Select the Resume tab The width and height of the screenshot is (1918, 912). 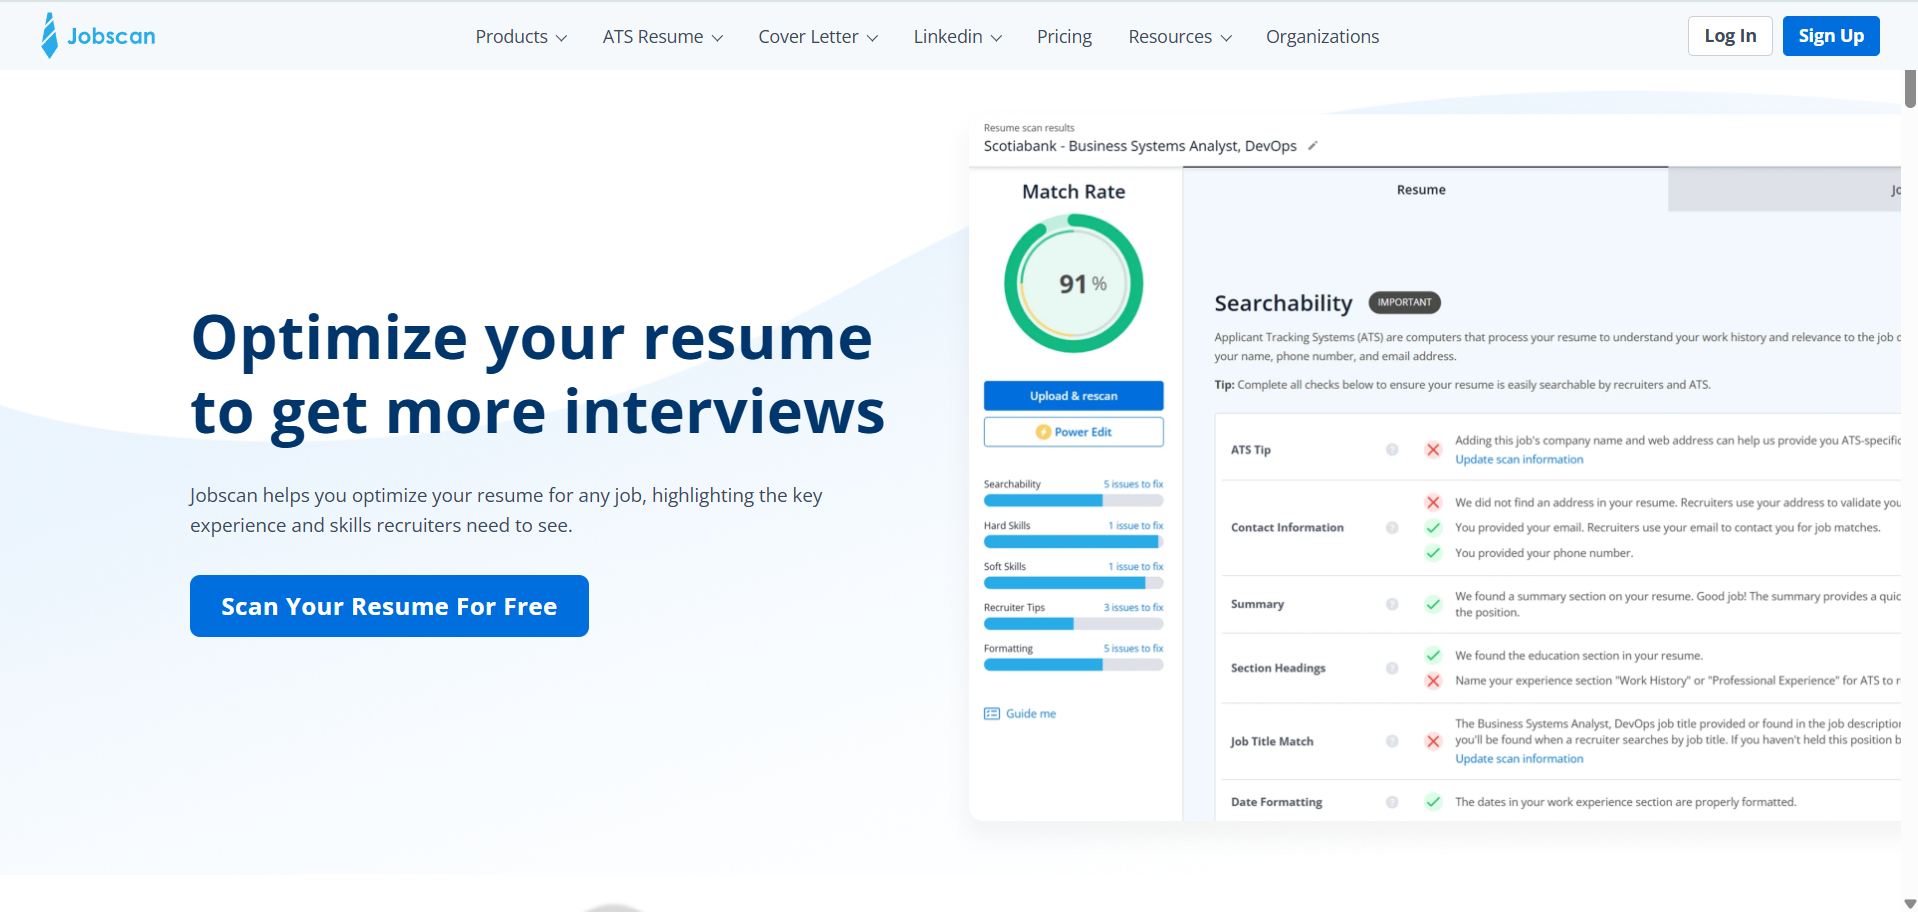pyautogui.click(x=1421, y=190)
